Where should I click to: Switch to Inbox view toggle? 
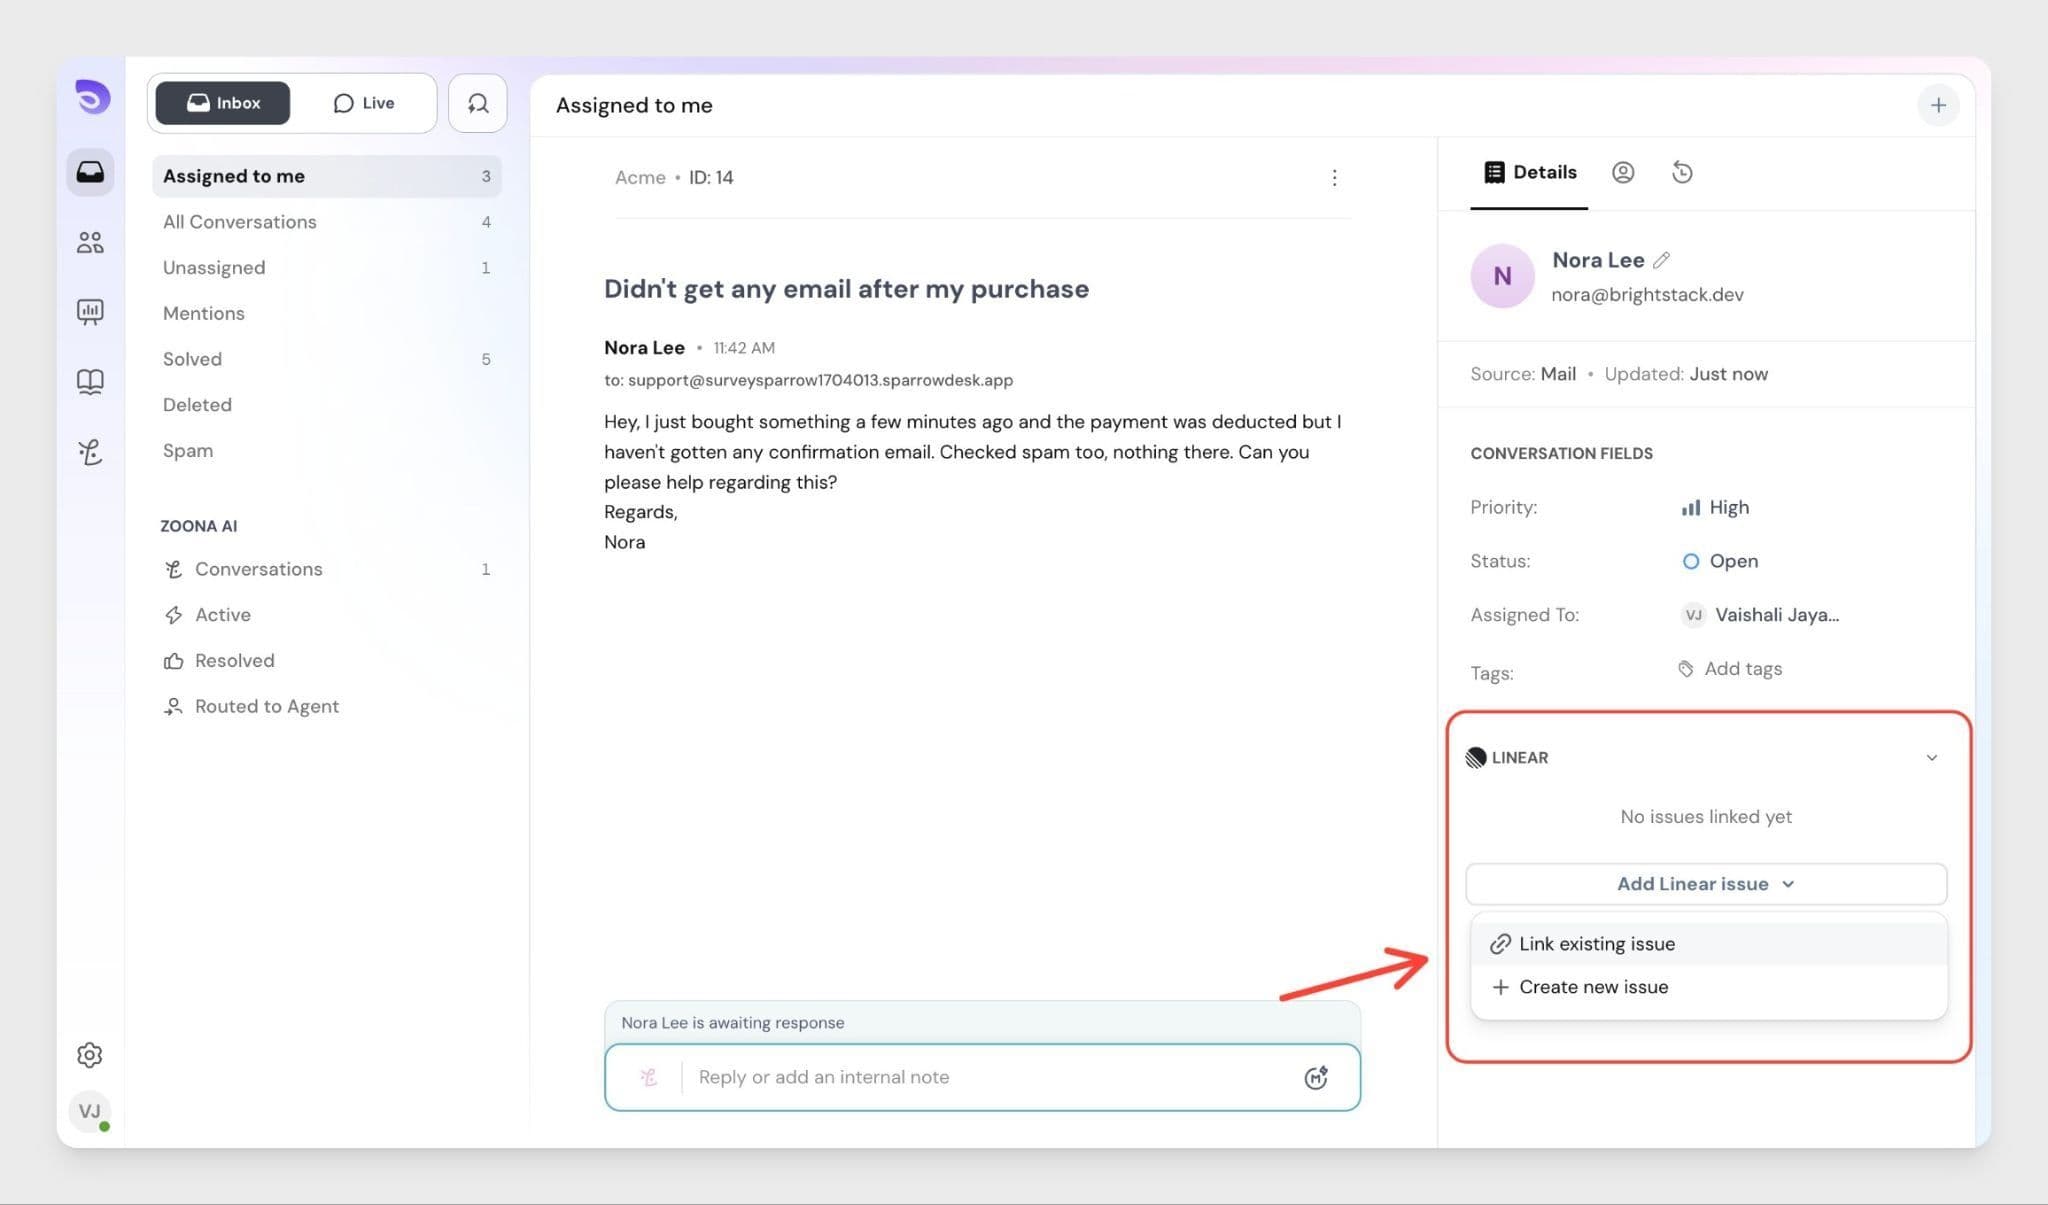tap(223, 103)
